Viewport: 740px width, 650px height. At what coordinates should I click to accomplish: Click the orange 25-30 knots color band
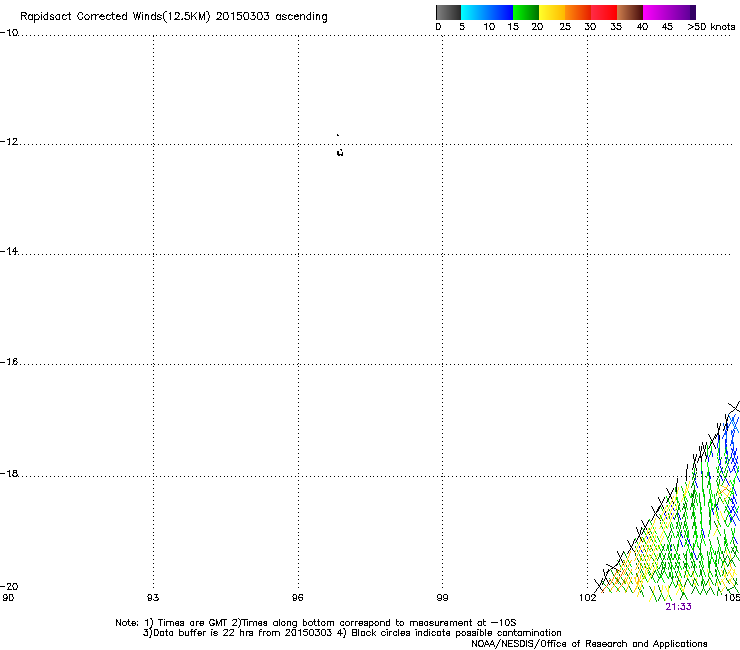(x=578, y=12)
